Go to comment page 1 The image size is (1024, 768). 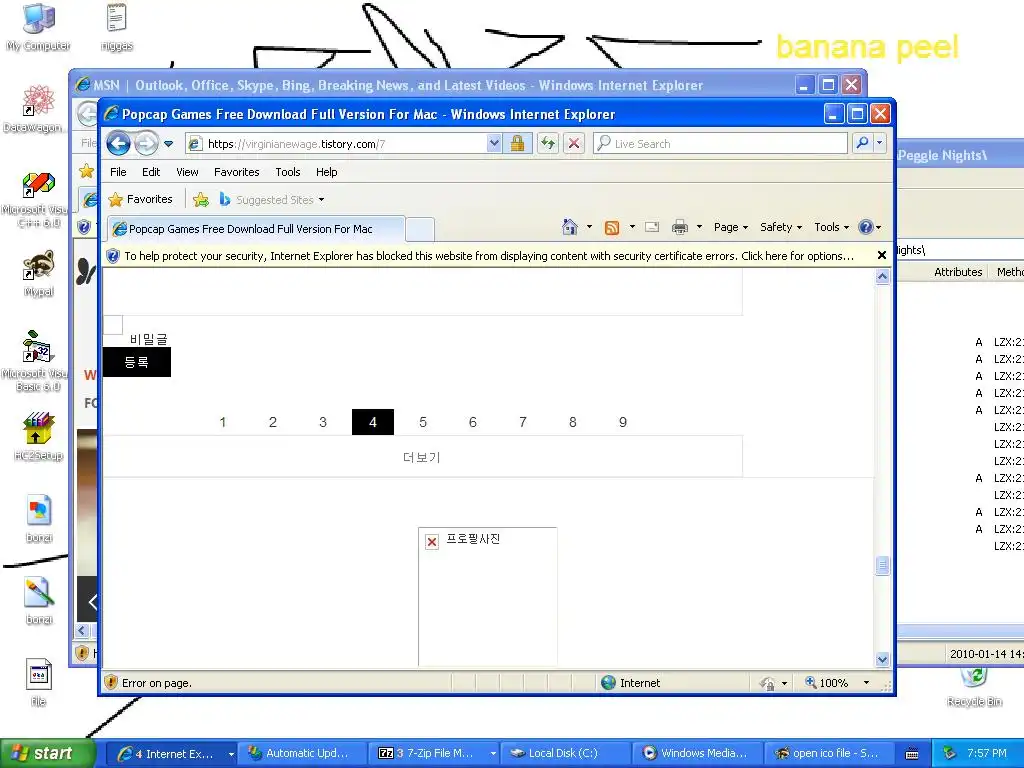tap(223, 422)
